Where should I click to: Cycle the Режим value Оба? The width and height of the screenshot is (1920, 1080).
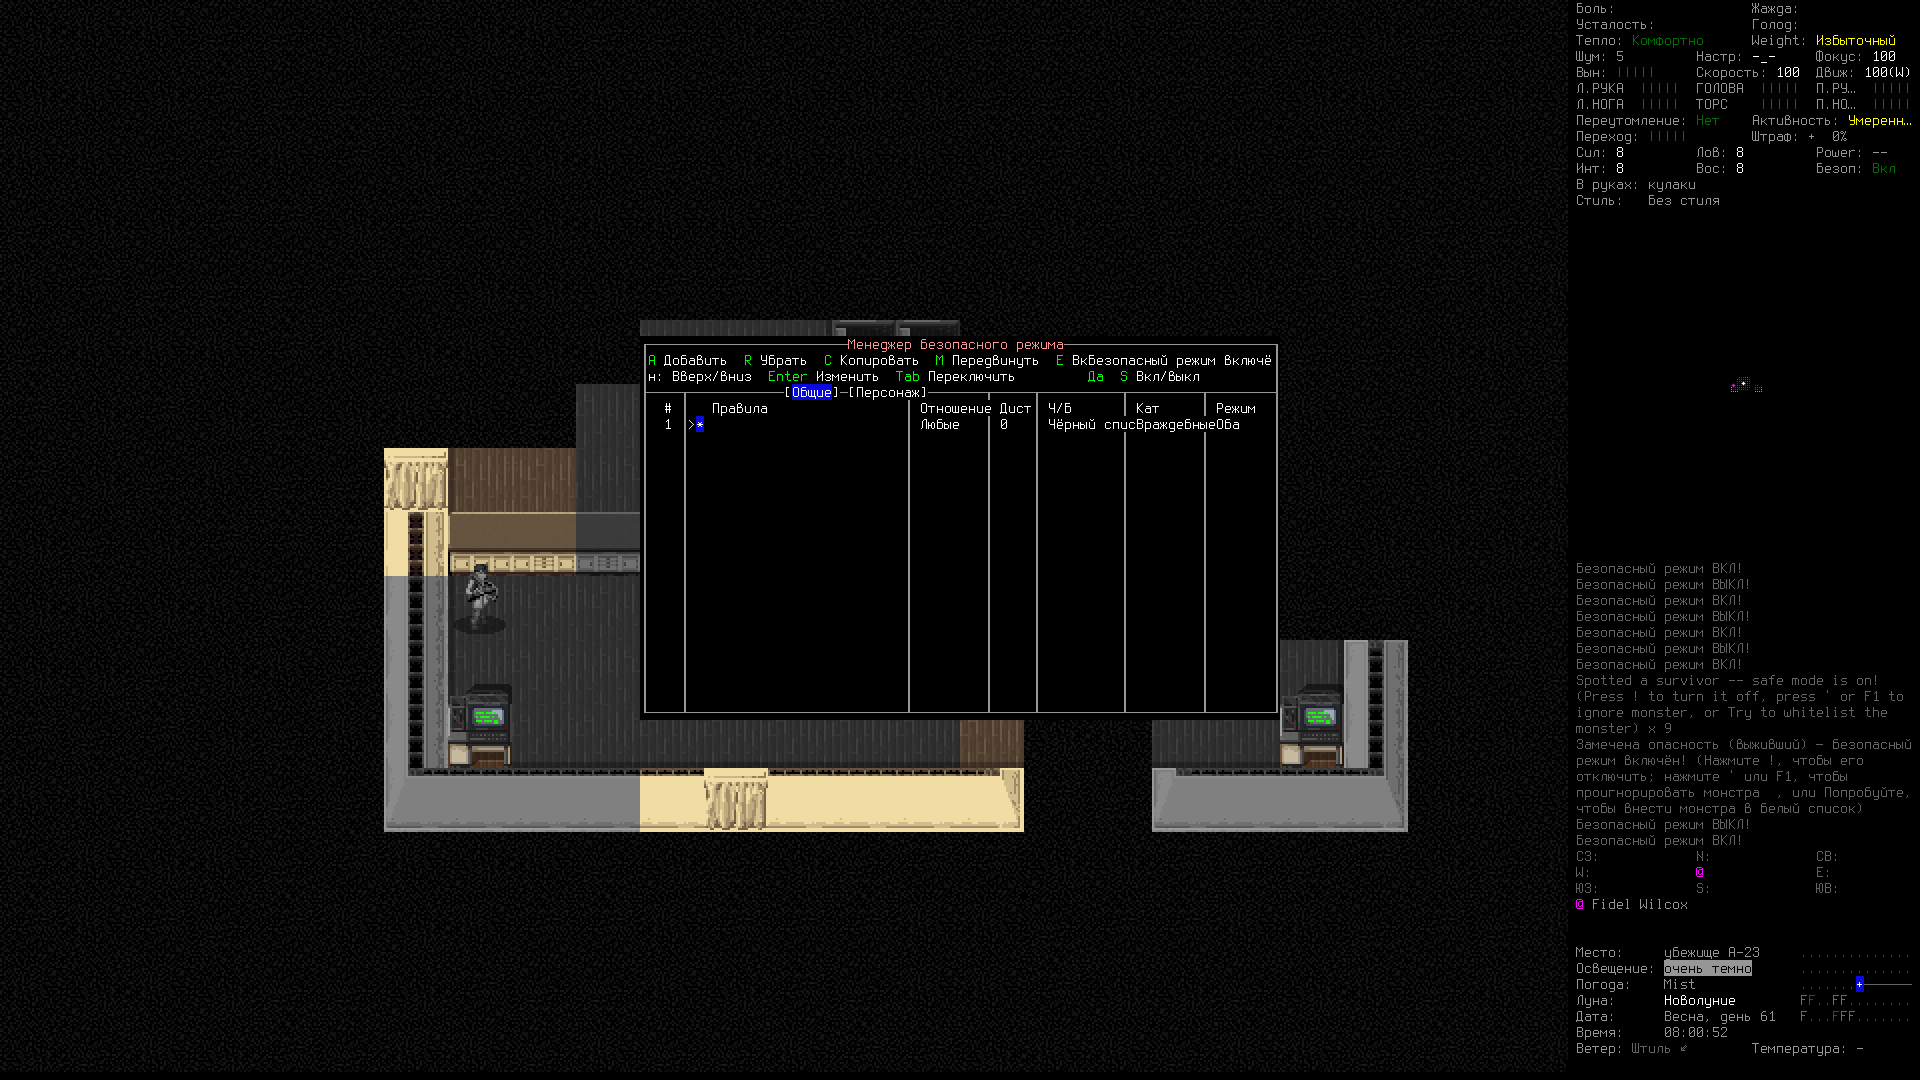[x=1229, y=424]
